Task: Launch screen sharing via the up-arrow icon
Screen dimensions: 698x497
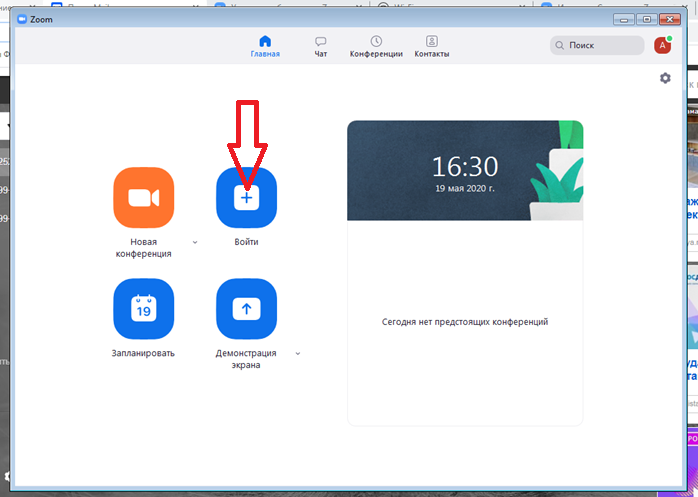Action: click(246, 309)
